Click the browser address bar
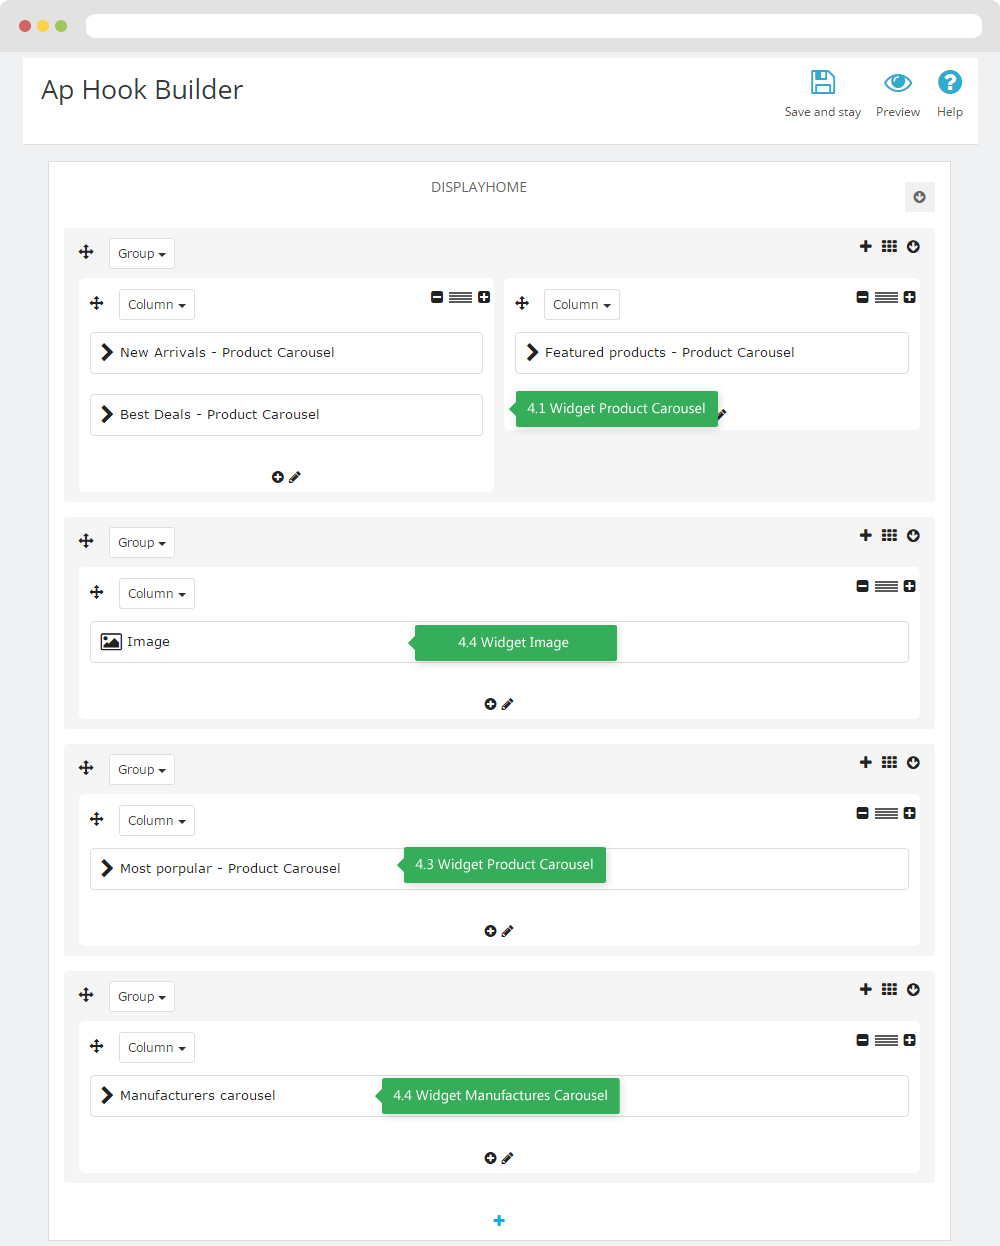 coord(534,26)
